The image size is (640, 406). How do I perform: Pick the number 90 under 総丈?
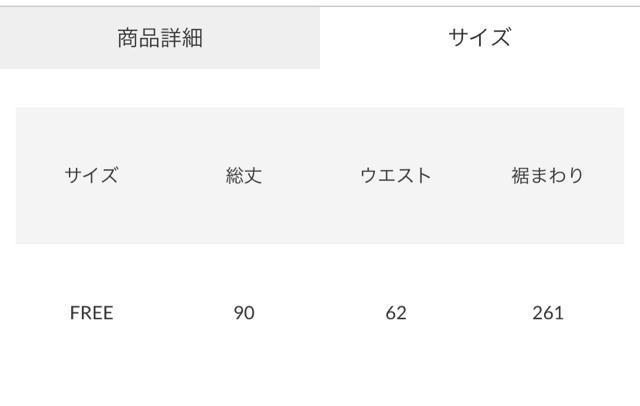[244, 313]
